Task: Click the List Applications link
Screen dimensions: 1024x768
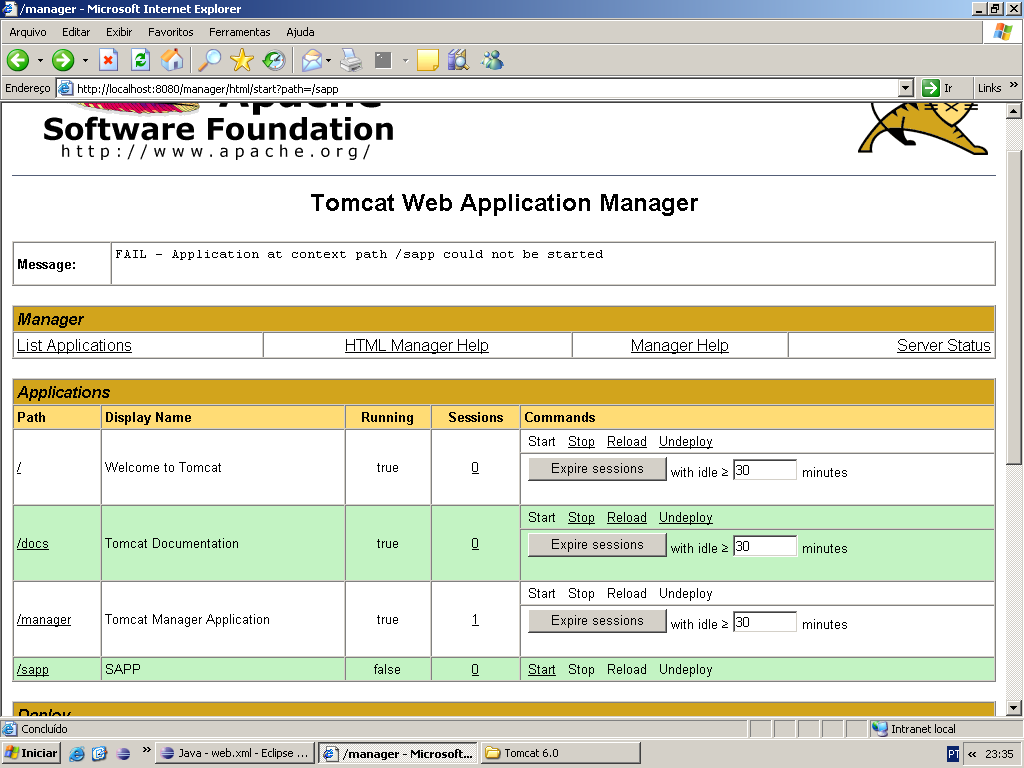Action: point(74,345)
